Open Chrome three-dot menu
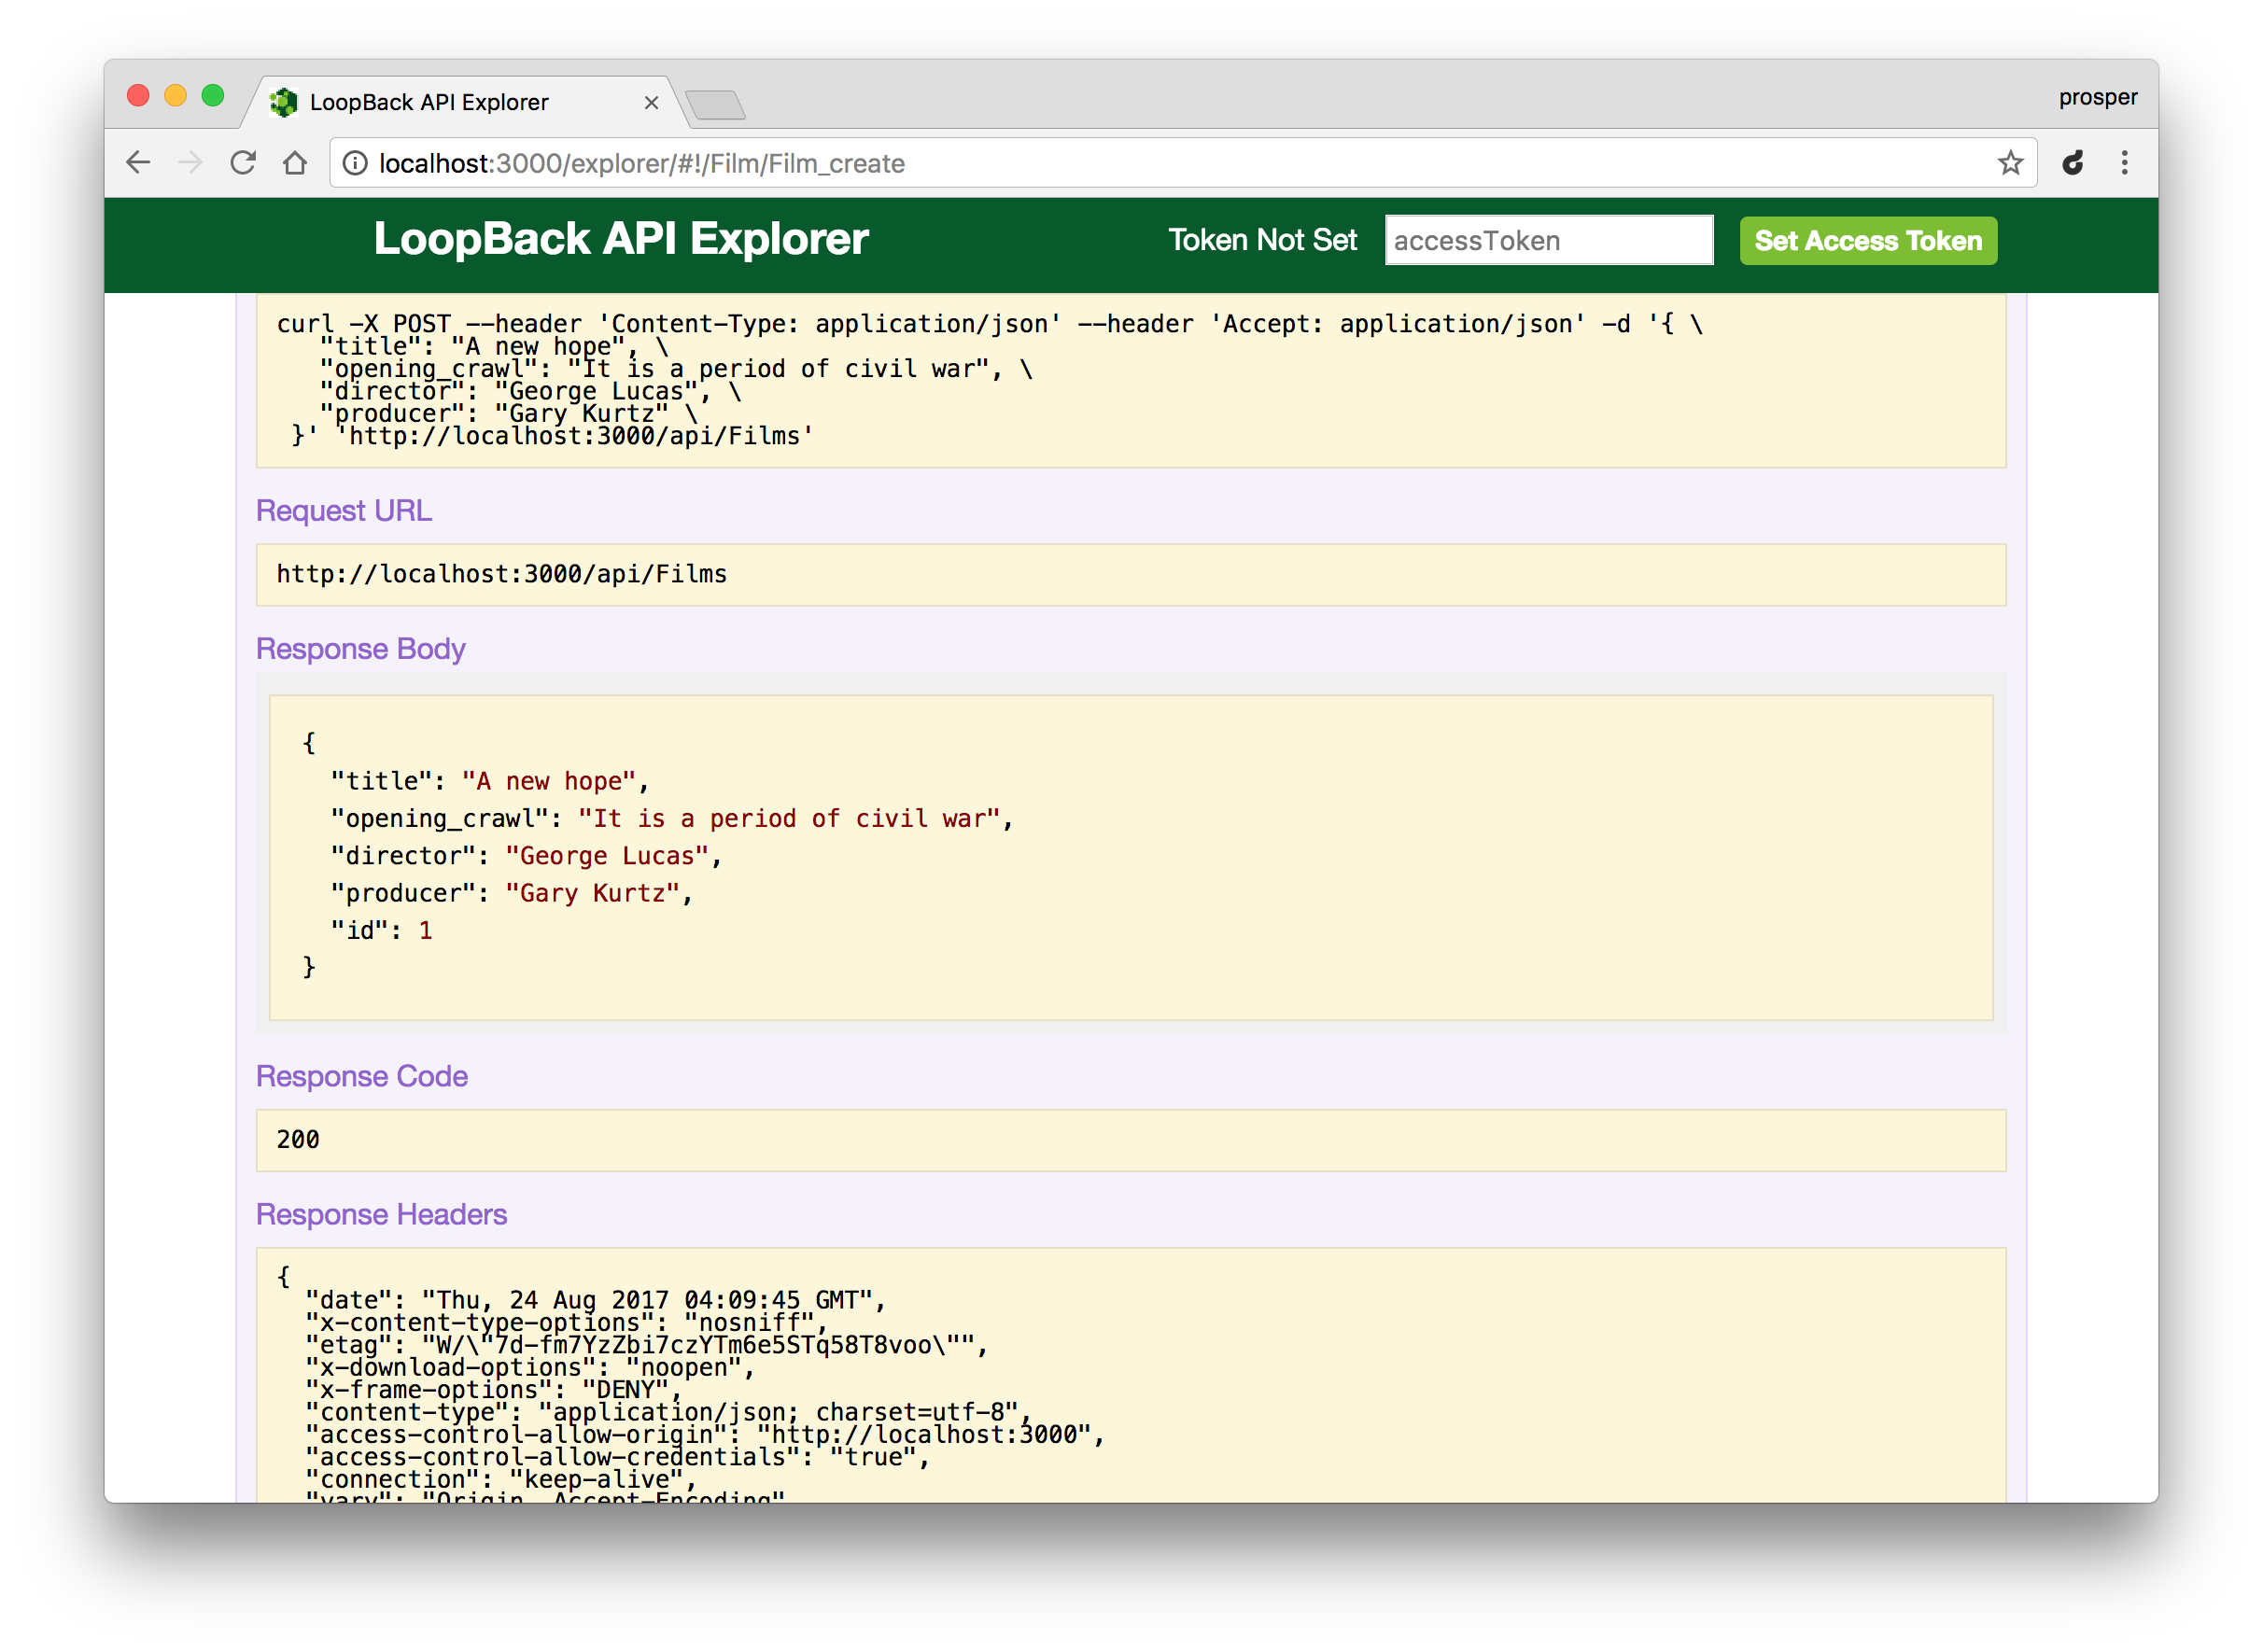This screenshot has height=1652, width=2263. pyautogui.click(x=2125, y=163)
